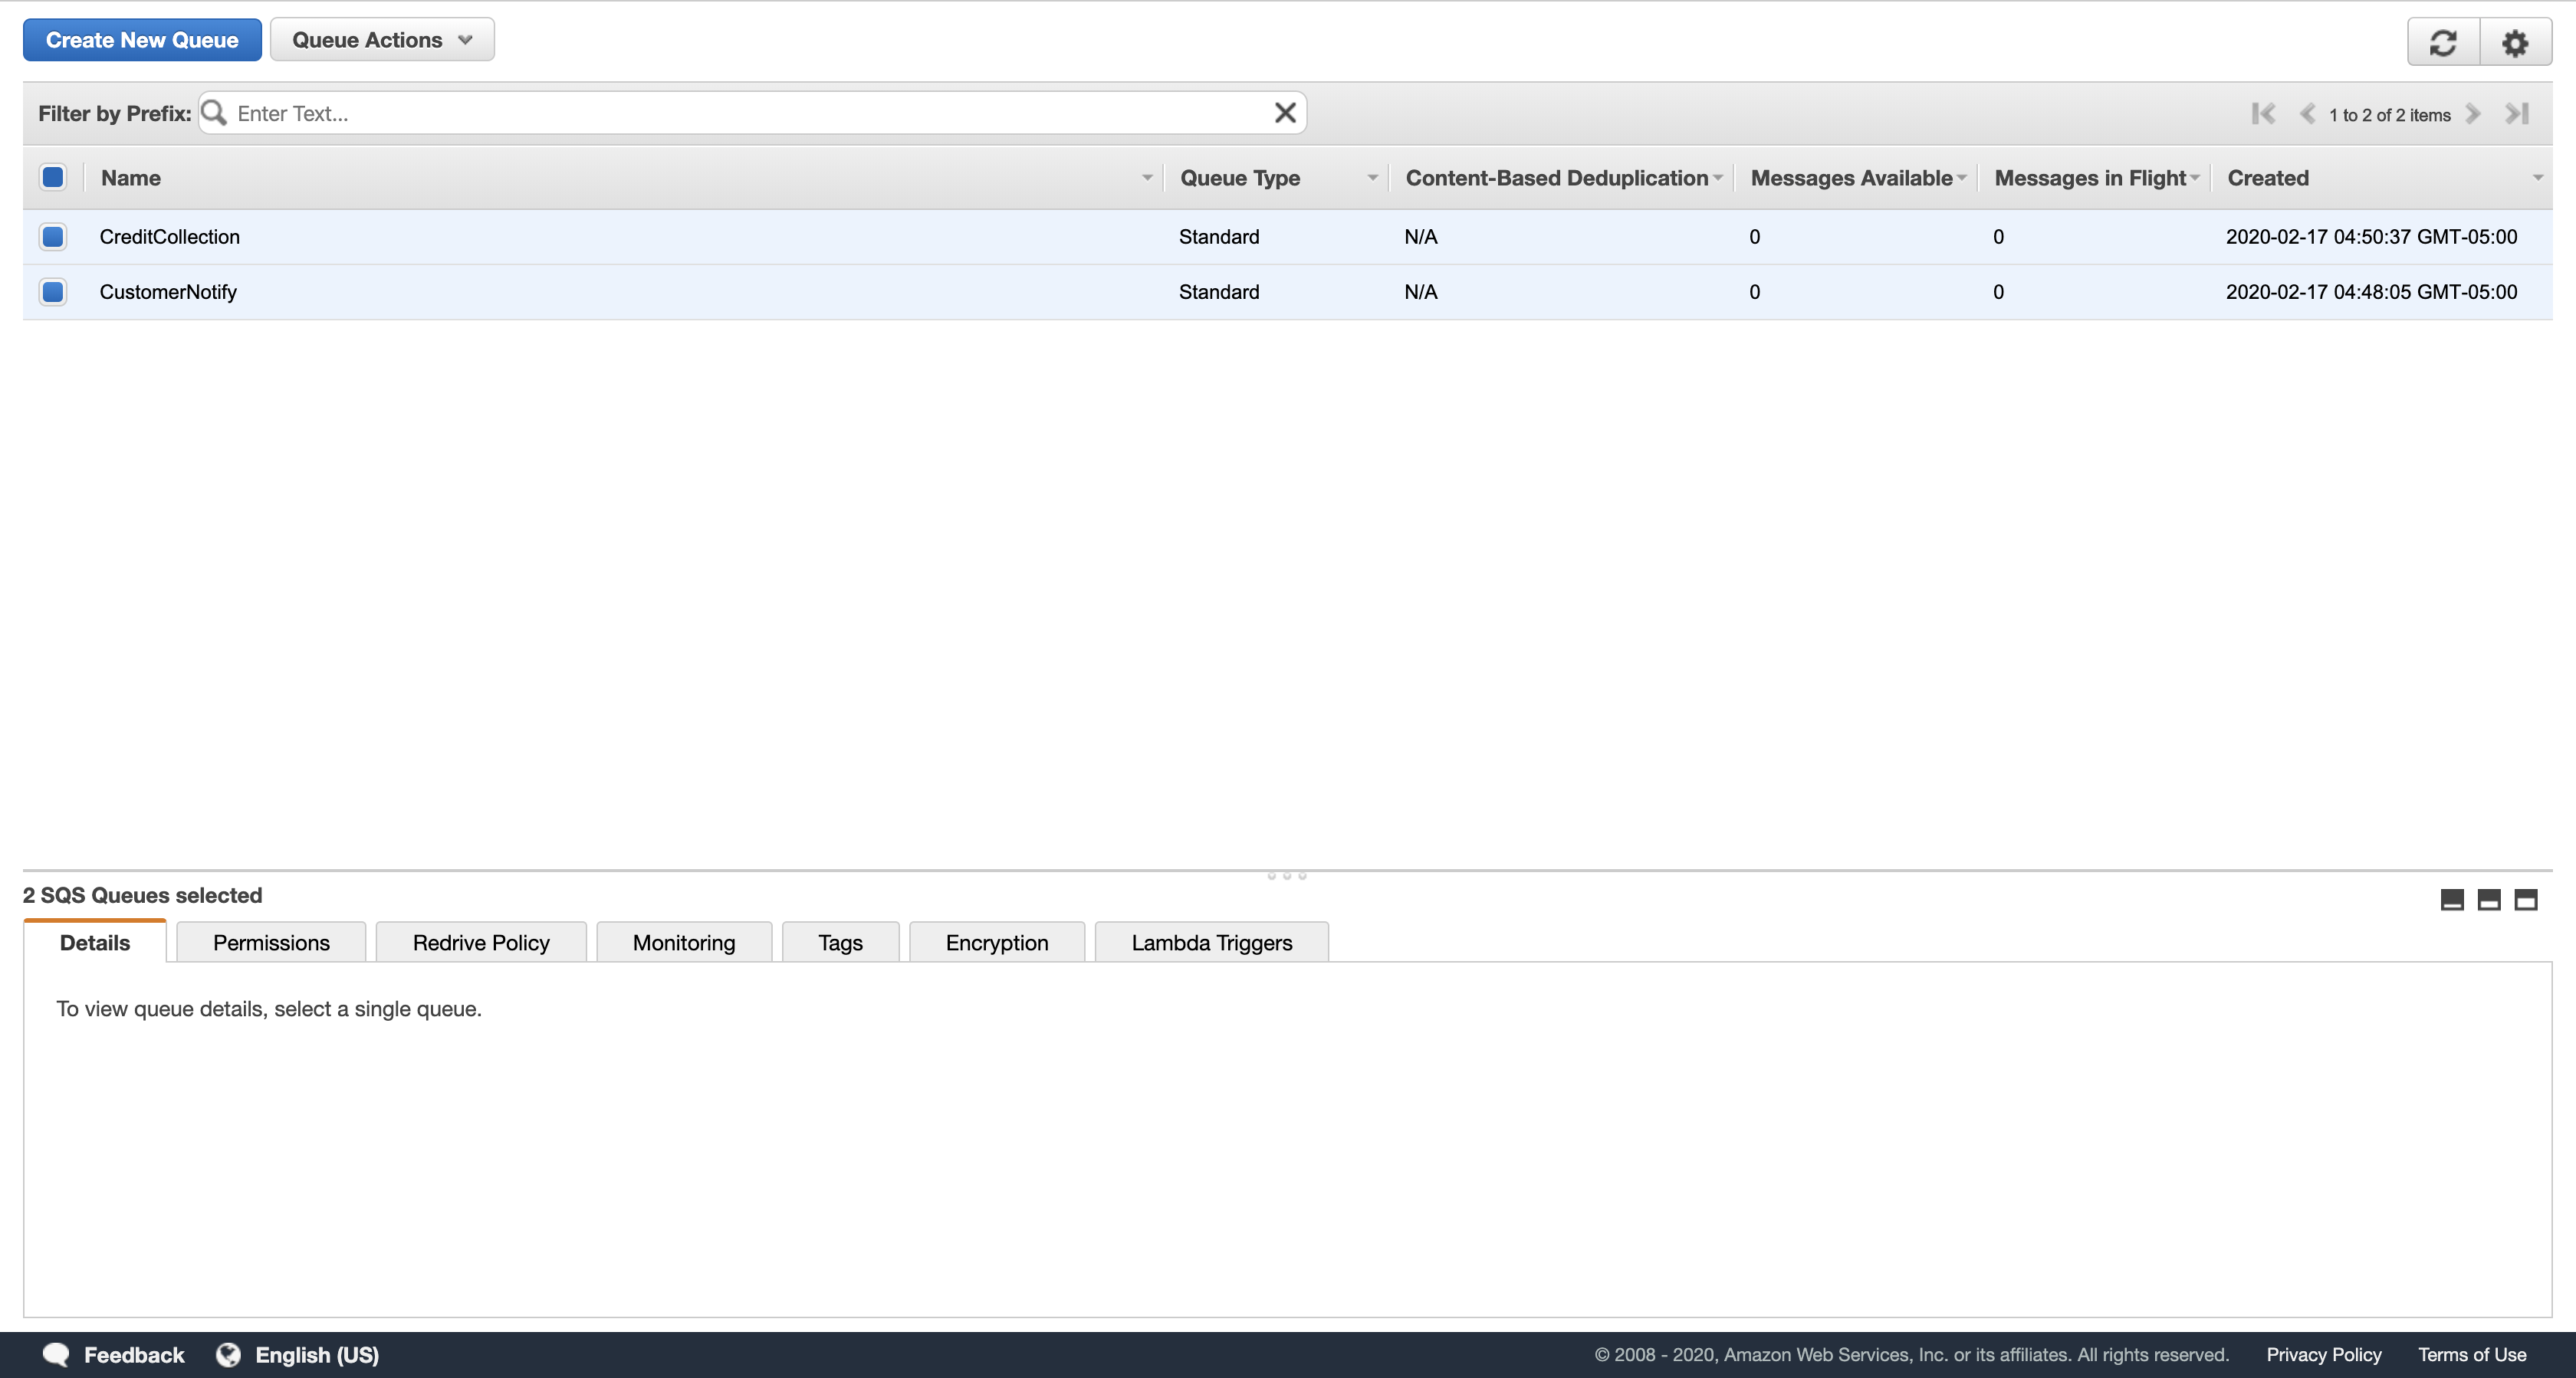Jump to last page of items
This screenshot has height=1378, width=2576.
coord(2517,114)
